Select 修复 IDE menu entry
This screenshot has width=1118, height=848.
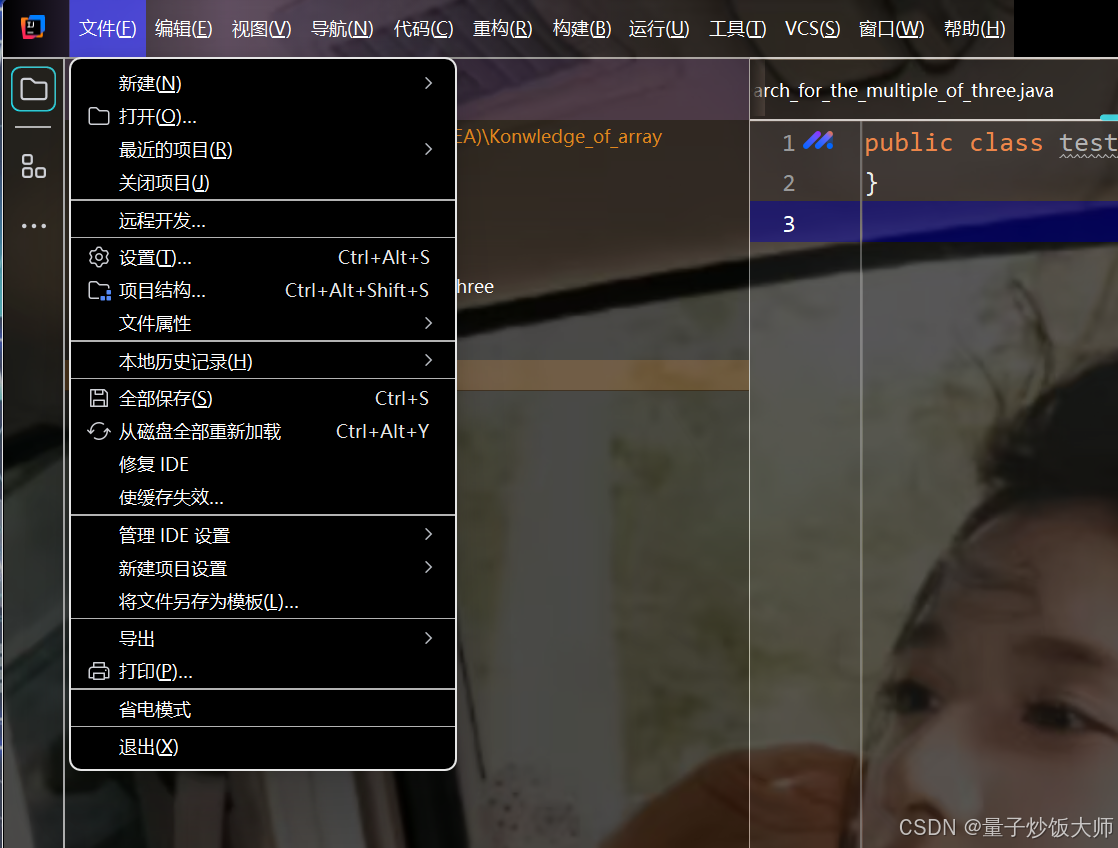[x=263, y=464]
